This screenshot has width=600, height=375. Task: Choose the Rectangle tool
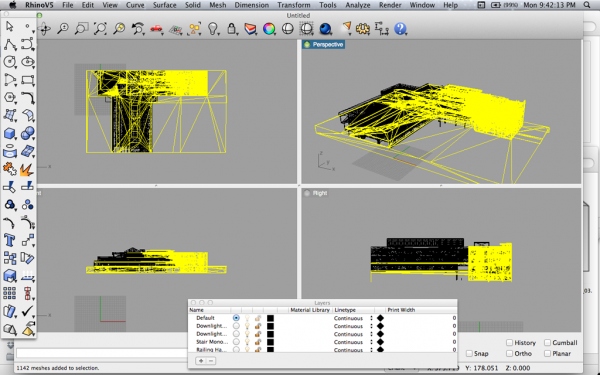[28, 80]
